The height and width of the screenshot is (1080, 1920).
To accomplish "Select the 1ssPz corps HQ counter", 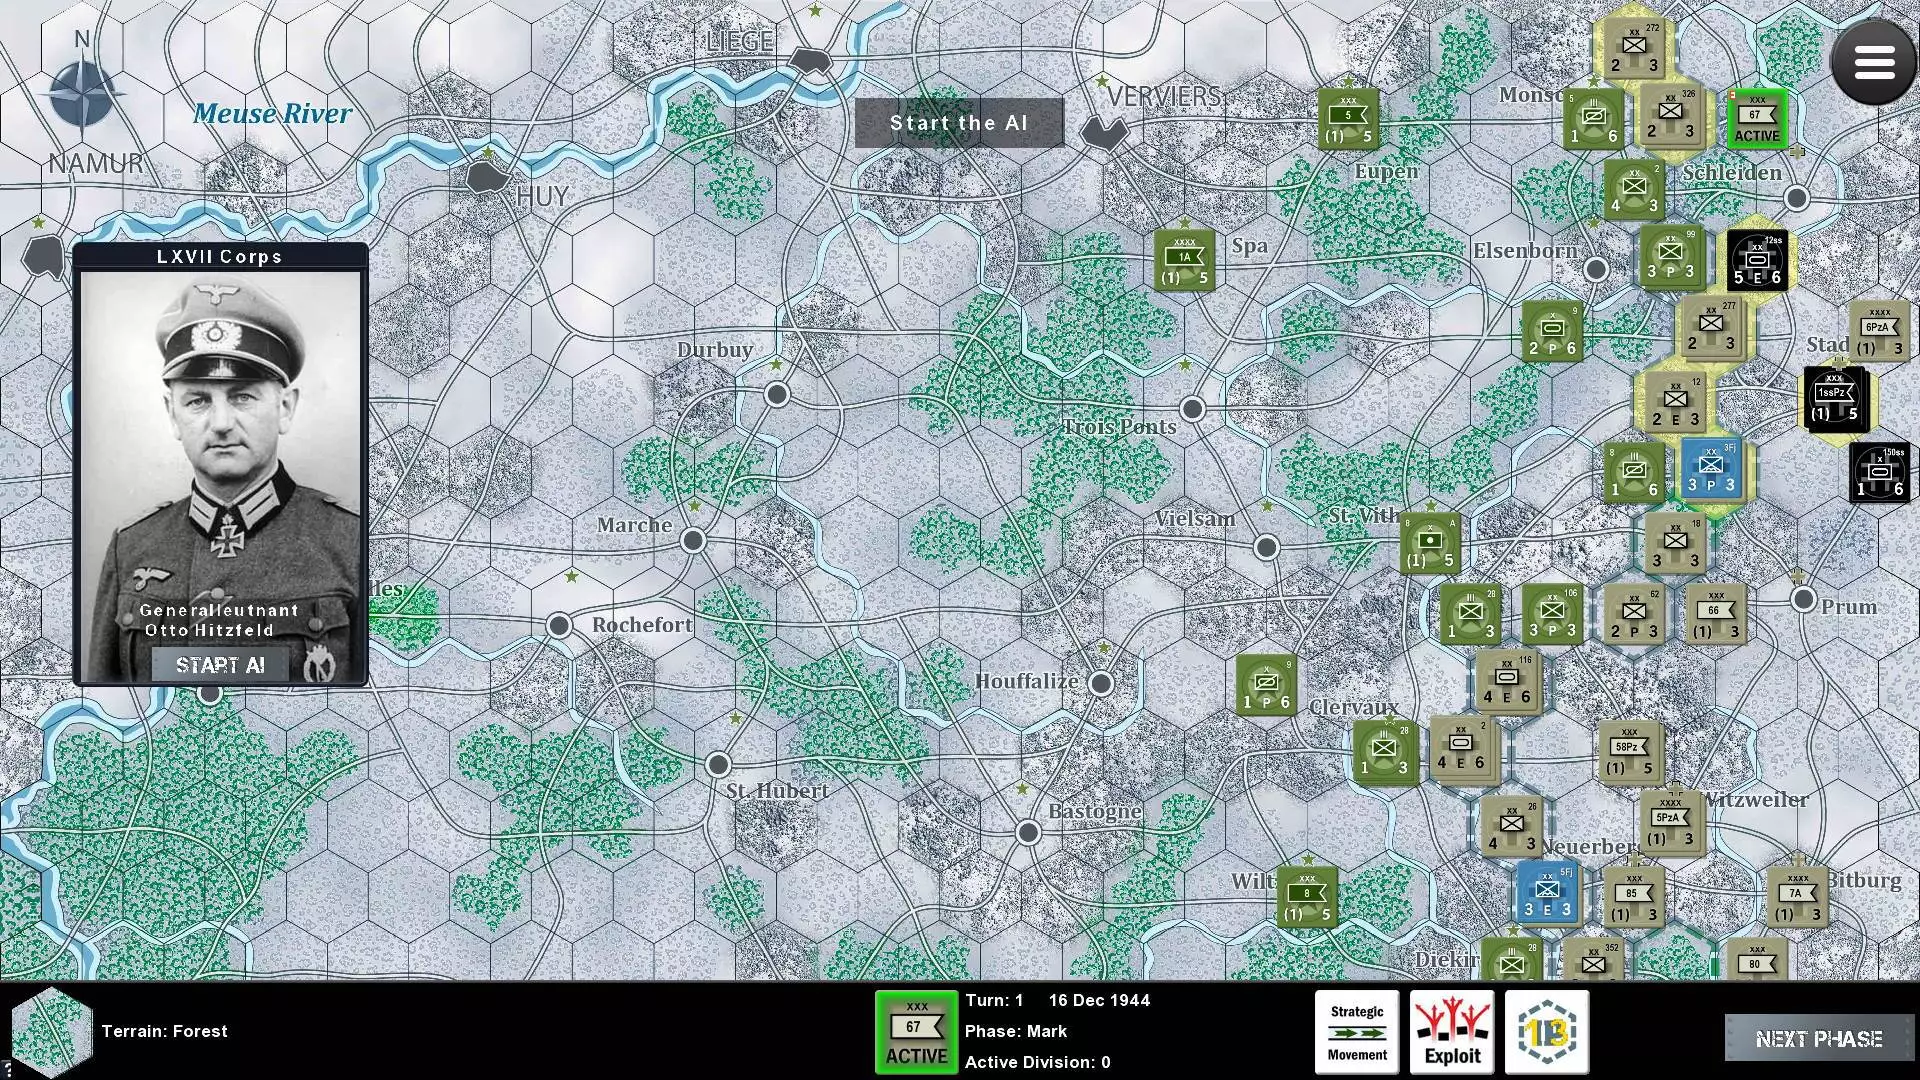I will coord(1835,399).
